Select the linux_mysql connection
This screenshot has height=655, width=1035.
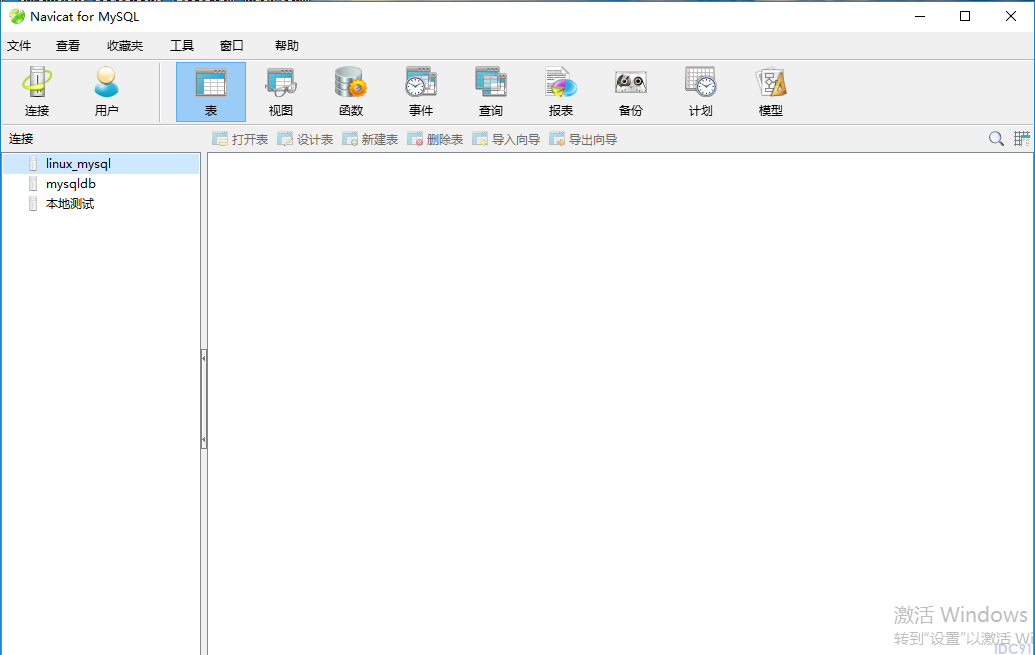[101, 164]
